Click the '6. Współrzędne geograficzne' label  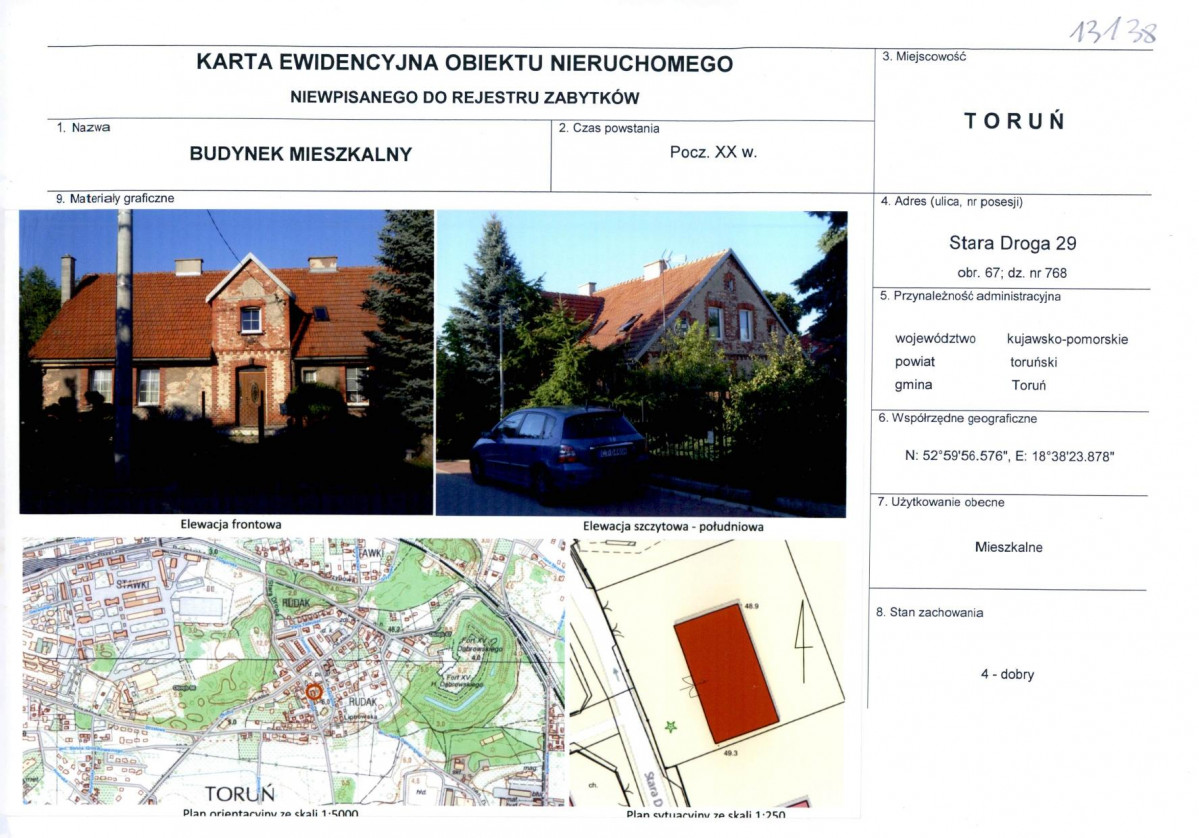click(957, 419)
